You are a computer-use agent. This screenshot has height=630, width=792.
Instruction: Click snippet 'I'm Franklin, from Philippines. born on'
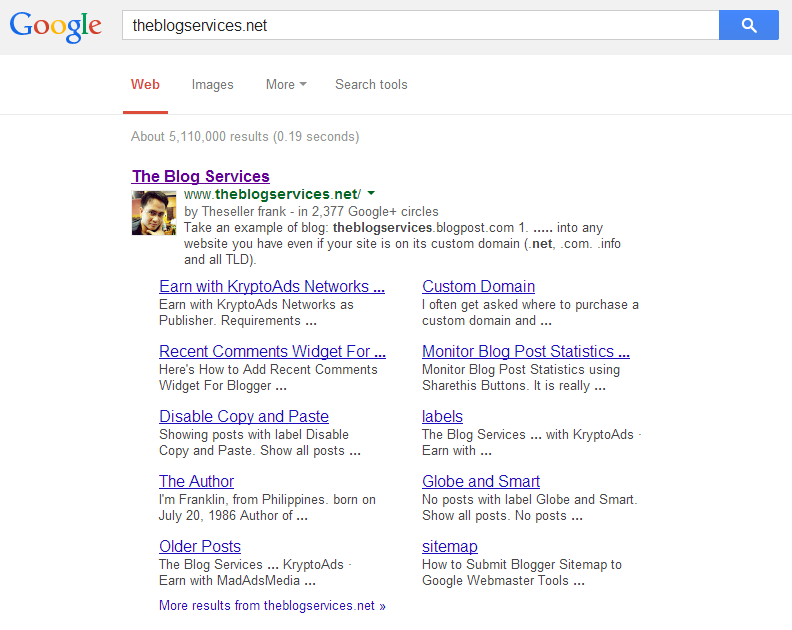click(x=267, y=500)
